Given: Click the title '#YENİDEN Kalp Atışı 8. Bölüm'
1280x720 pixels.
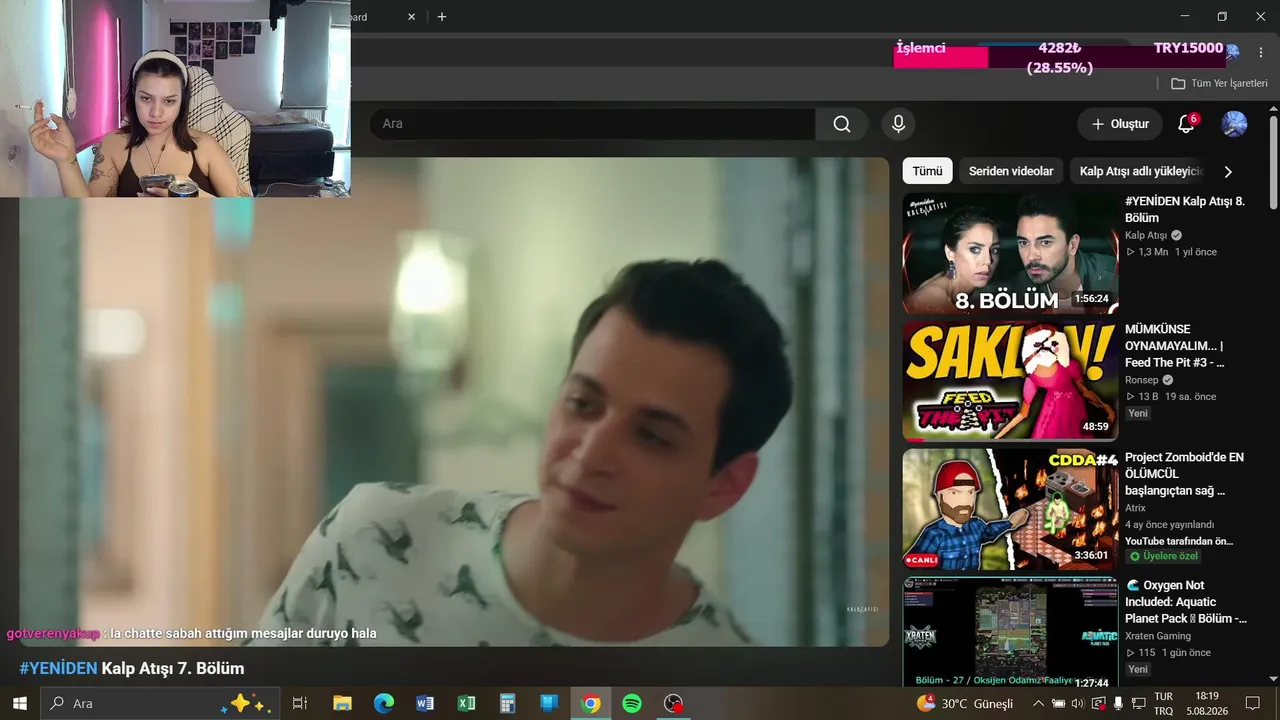Looking at the screenshot, I should pyautogui.click(x=1185, y=209).
